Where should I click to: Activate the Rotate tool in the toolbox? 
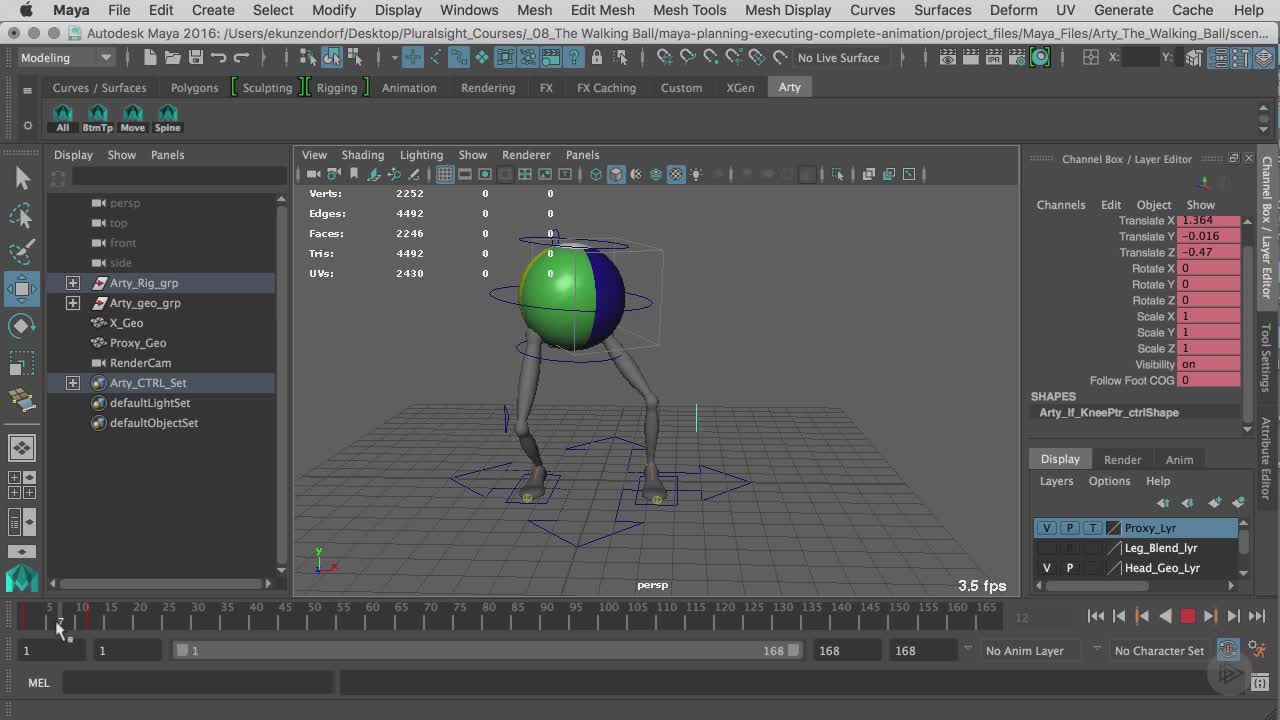(22, 326)
